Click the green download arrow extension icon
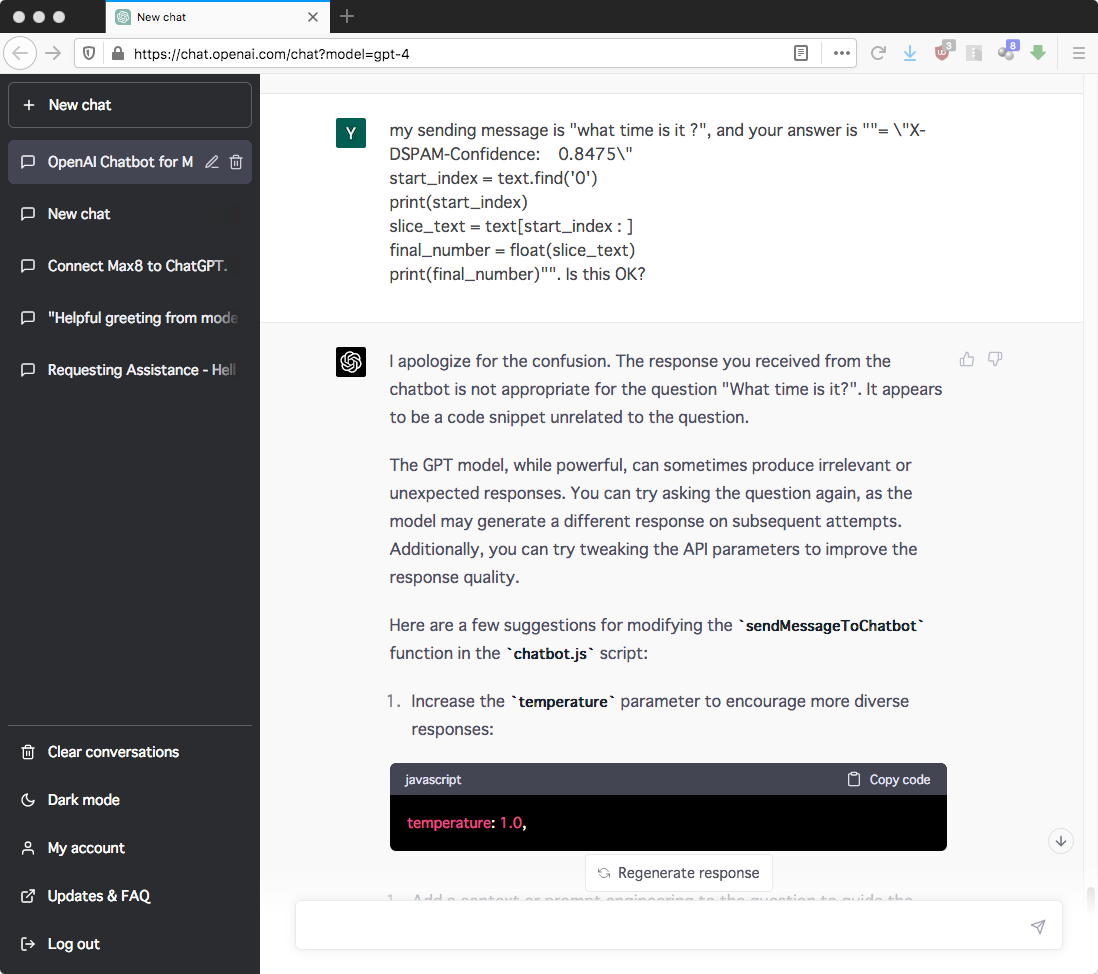Image resolution: width=1098 pixels, height=974 pixels. point(1038,53)
